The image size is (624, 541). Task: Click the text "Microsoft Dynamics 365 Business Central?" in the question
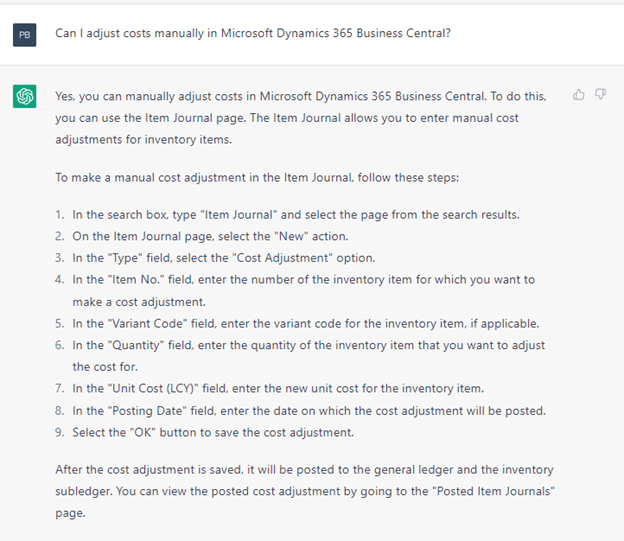coord(336,33)
